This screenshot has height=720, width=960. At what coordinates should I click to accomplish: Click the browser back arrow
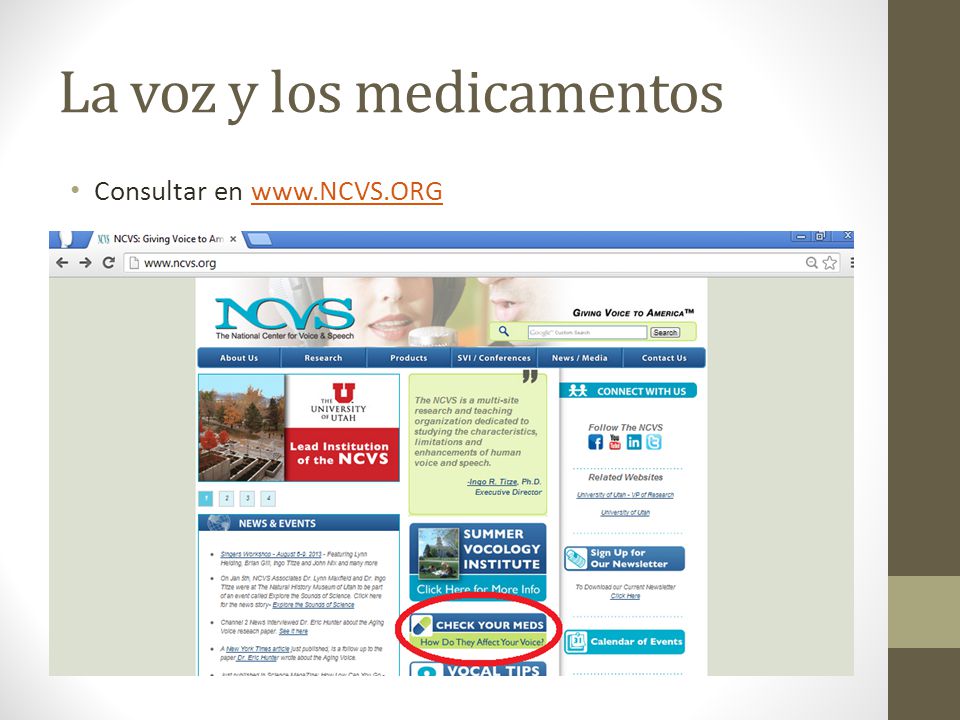click(x=62, y=263)
